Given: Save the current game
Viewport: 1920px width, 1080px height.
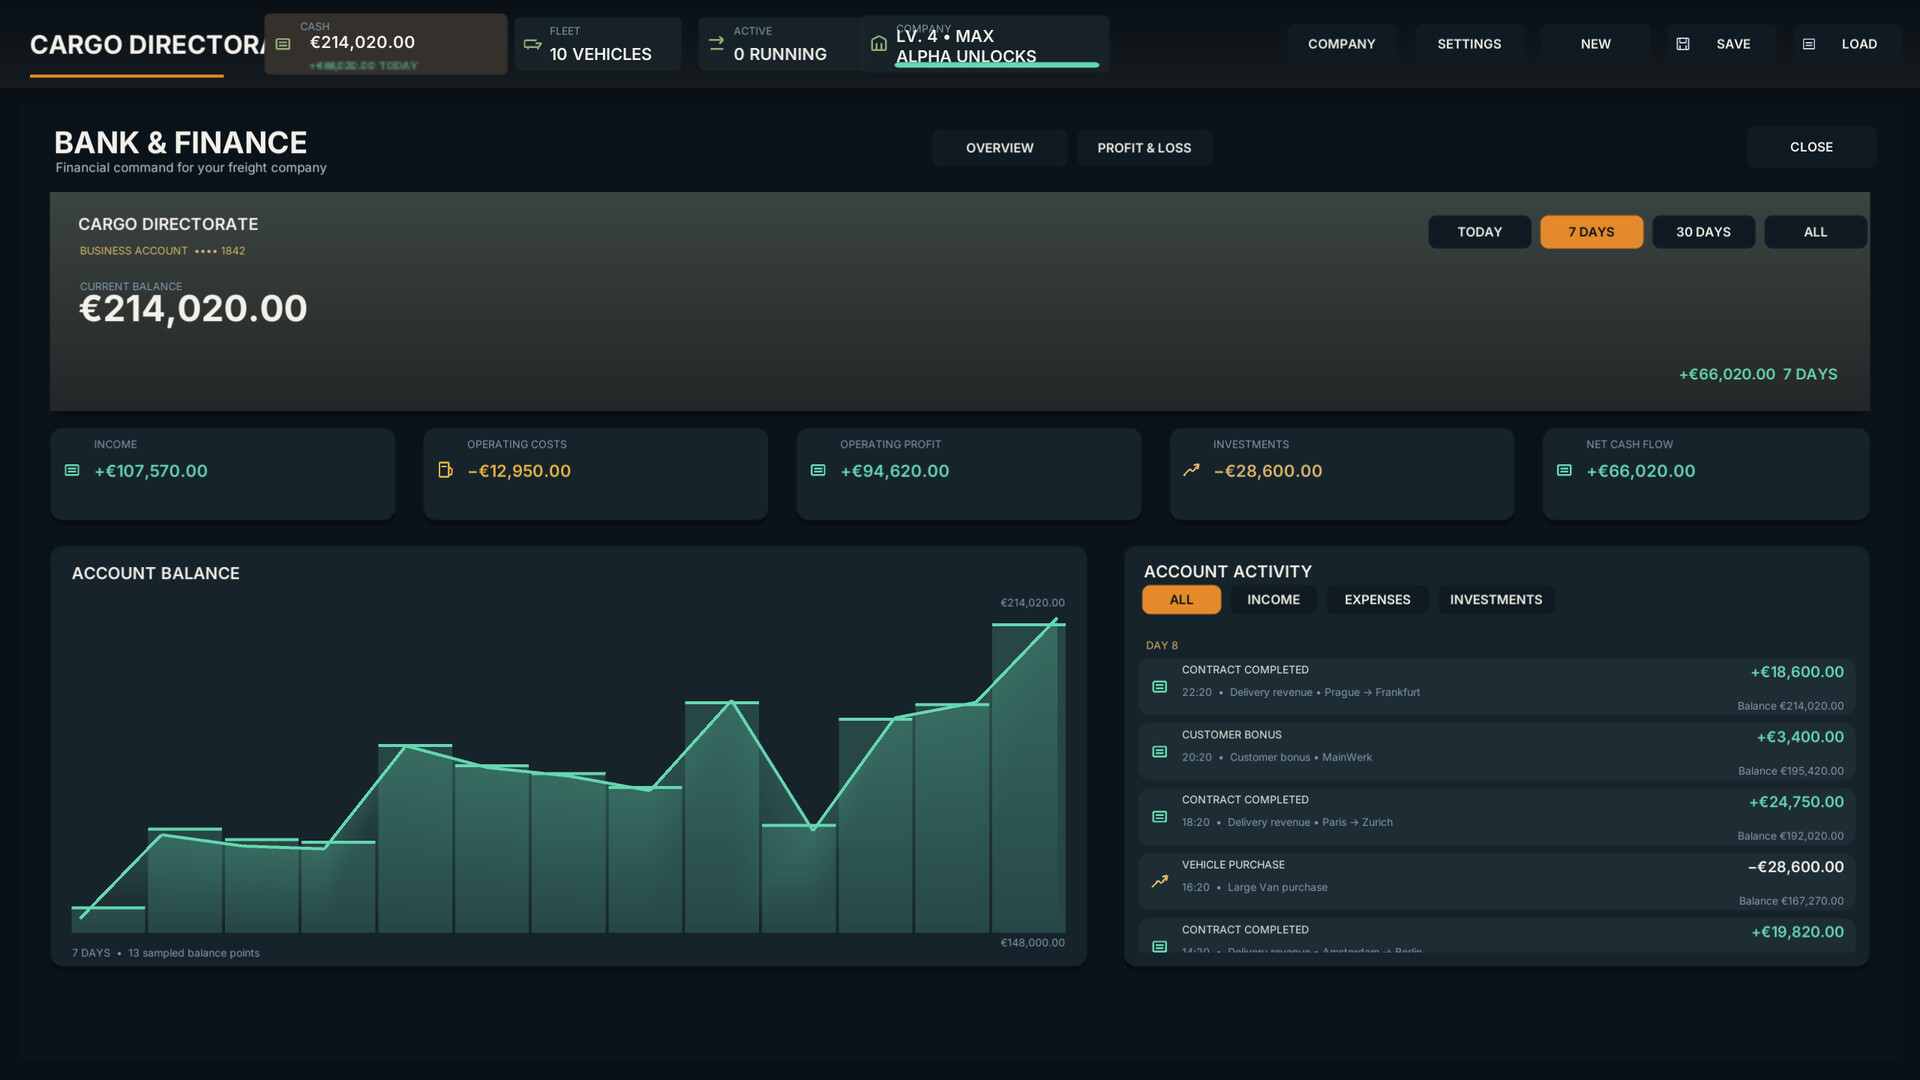Looking at the screenshot, I should 1721,44.
